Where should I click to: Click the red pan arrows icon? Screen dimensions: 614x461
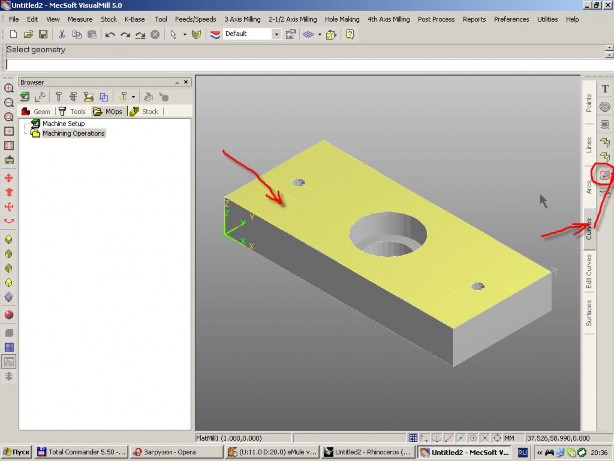click(9, 178)
